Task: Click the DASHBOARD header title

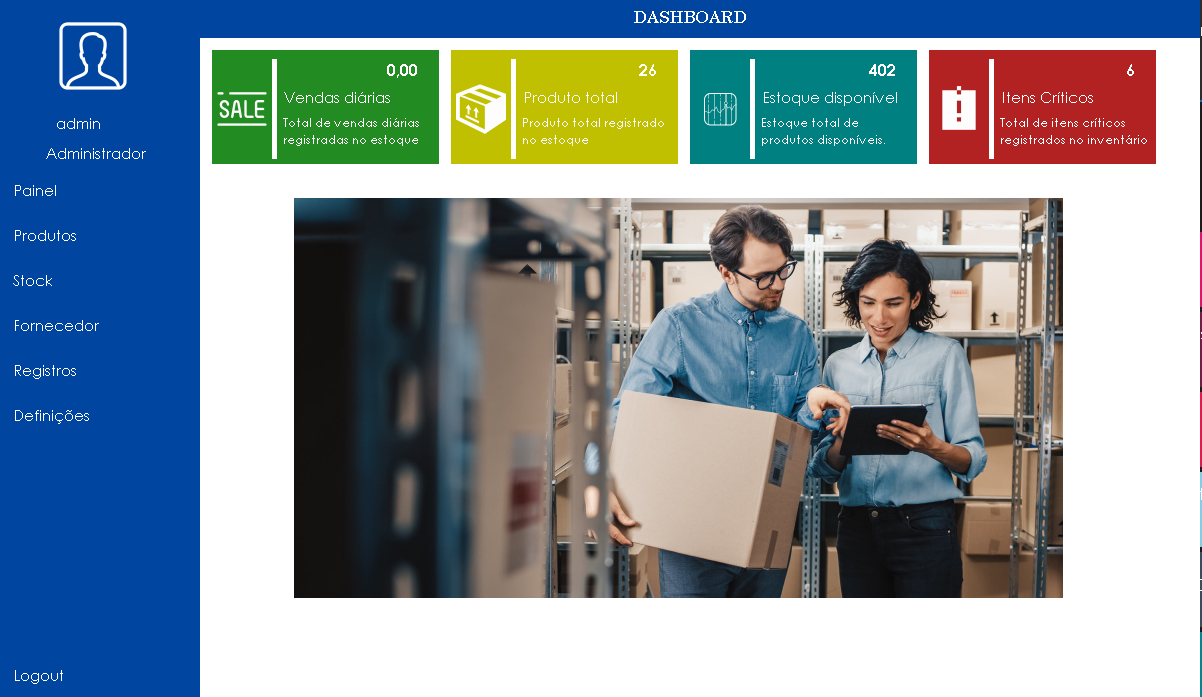Action: 690,17
